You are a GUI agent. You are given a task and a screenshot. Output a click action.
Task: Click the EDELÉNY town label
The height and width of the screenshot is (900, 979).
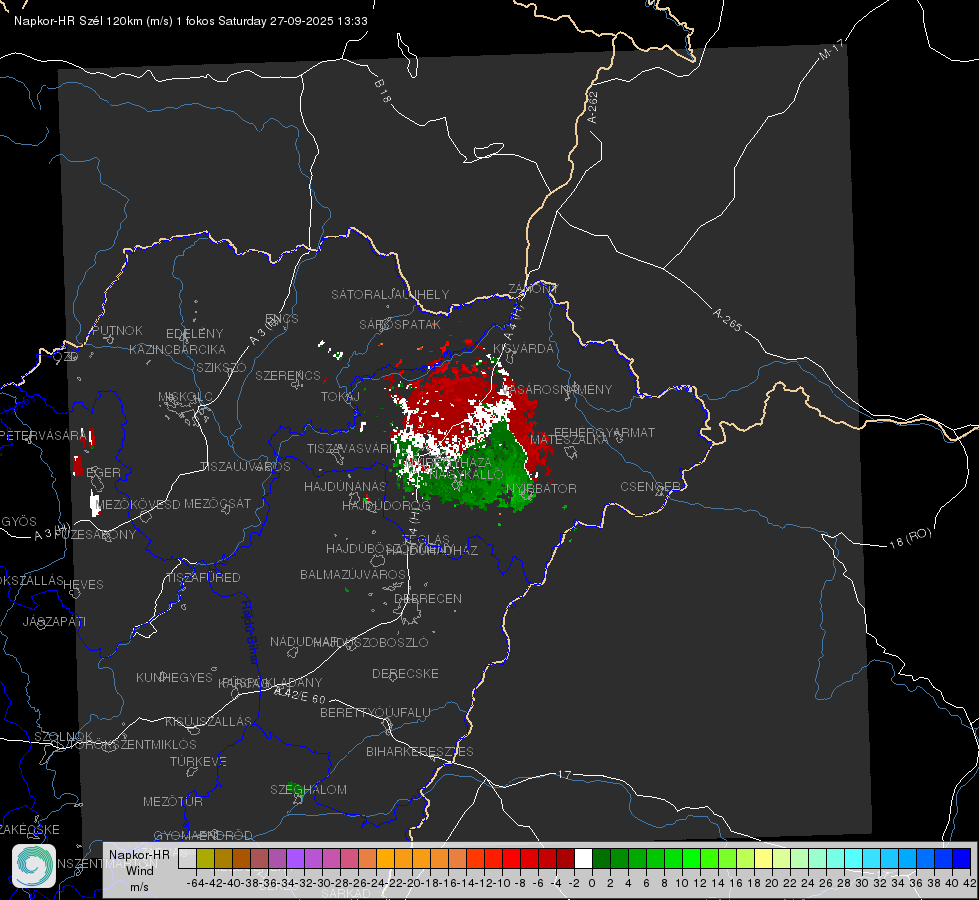pyautogui.click(x=194, y=334)
